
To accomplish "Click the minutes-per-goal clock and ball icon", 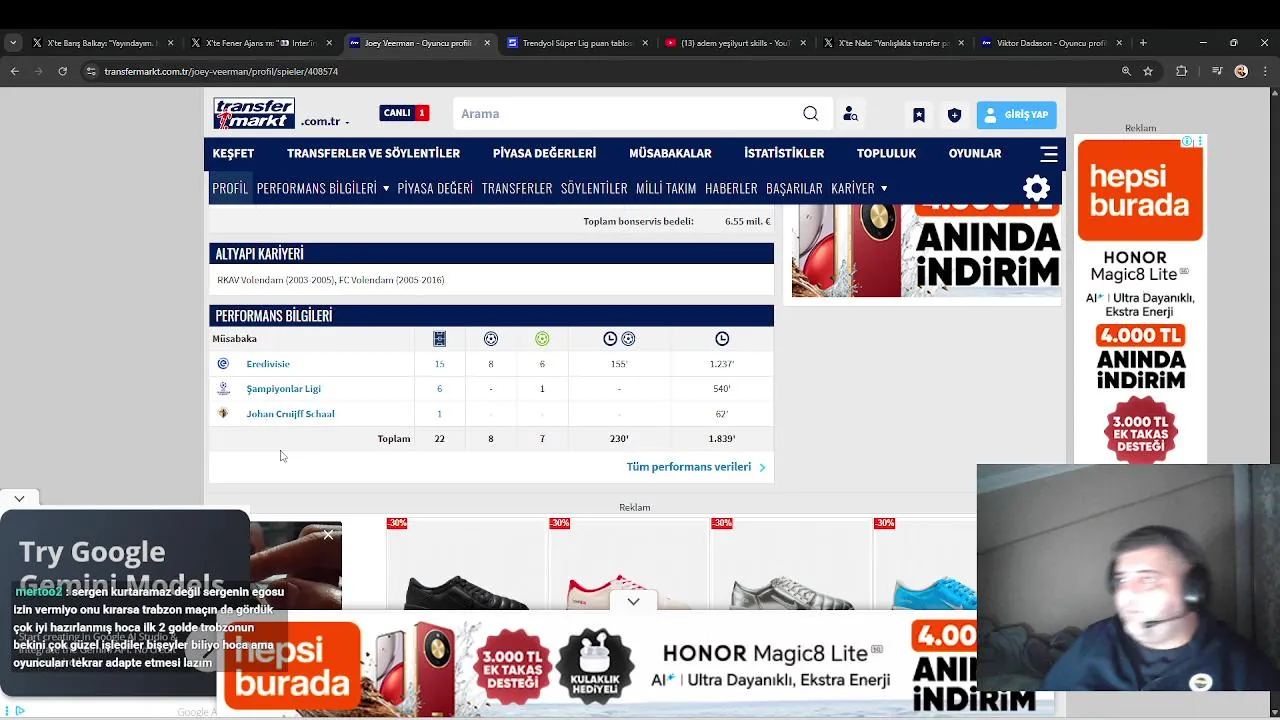I will click(x=619, y=339).
